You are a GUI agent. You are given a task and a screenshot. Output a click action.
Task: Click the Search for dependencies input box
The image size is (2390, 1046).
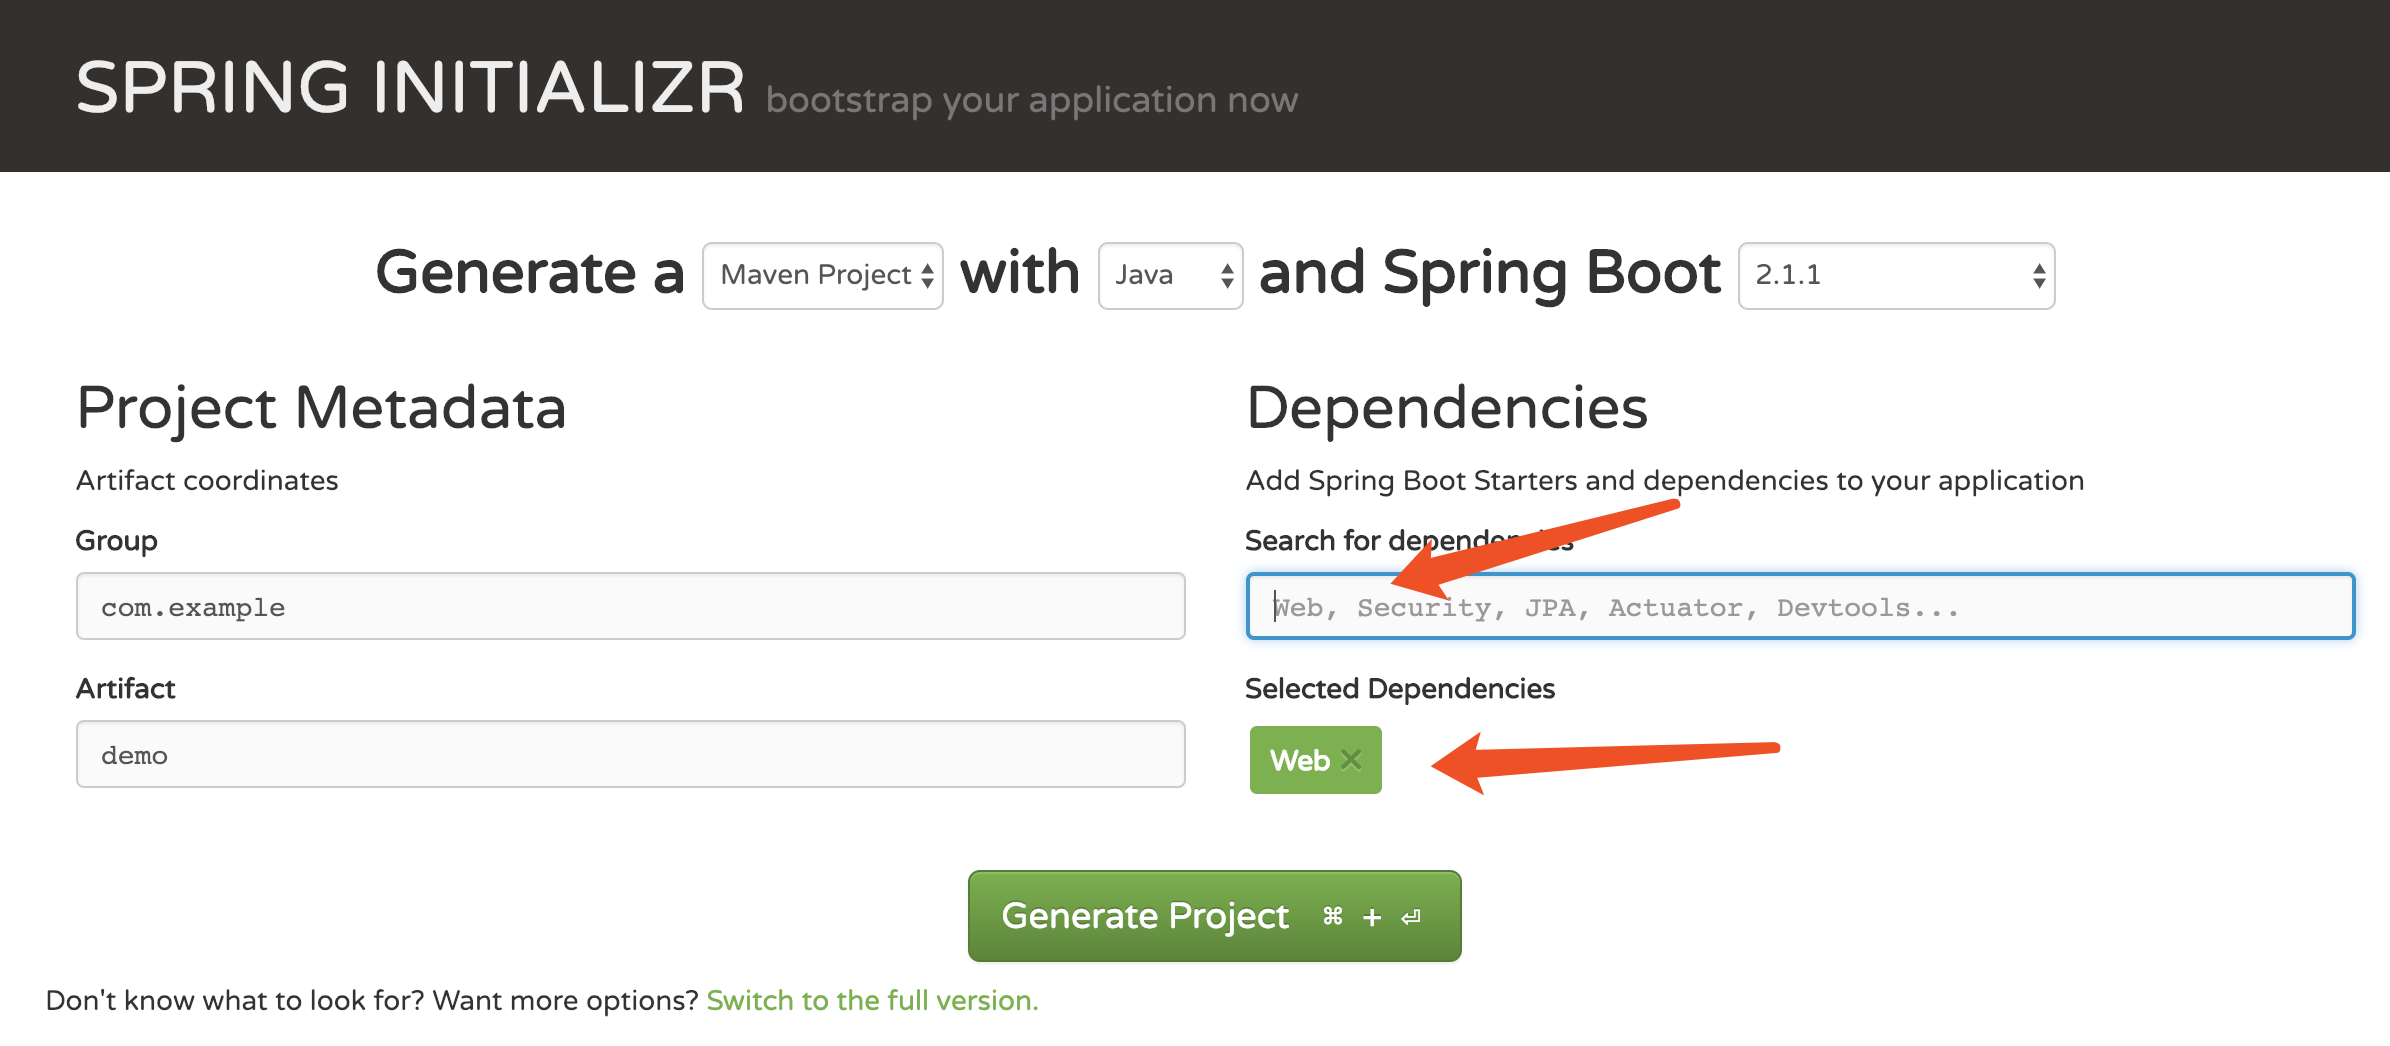(1800, 606)
